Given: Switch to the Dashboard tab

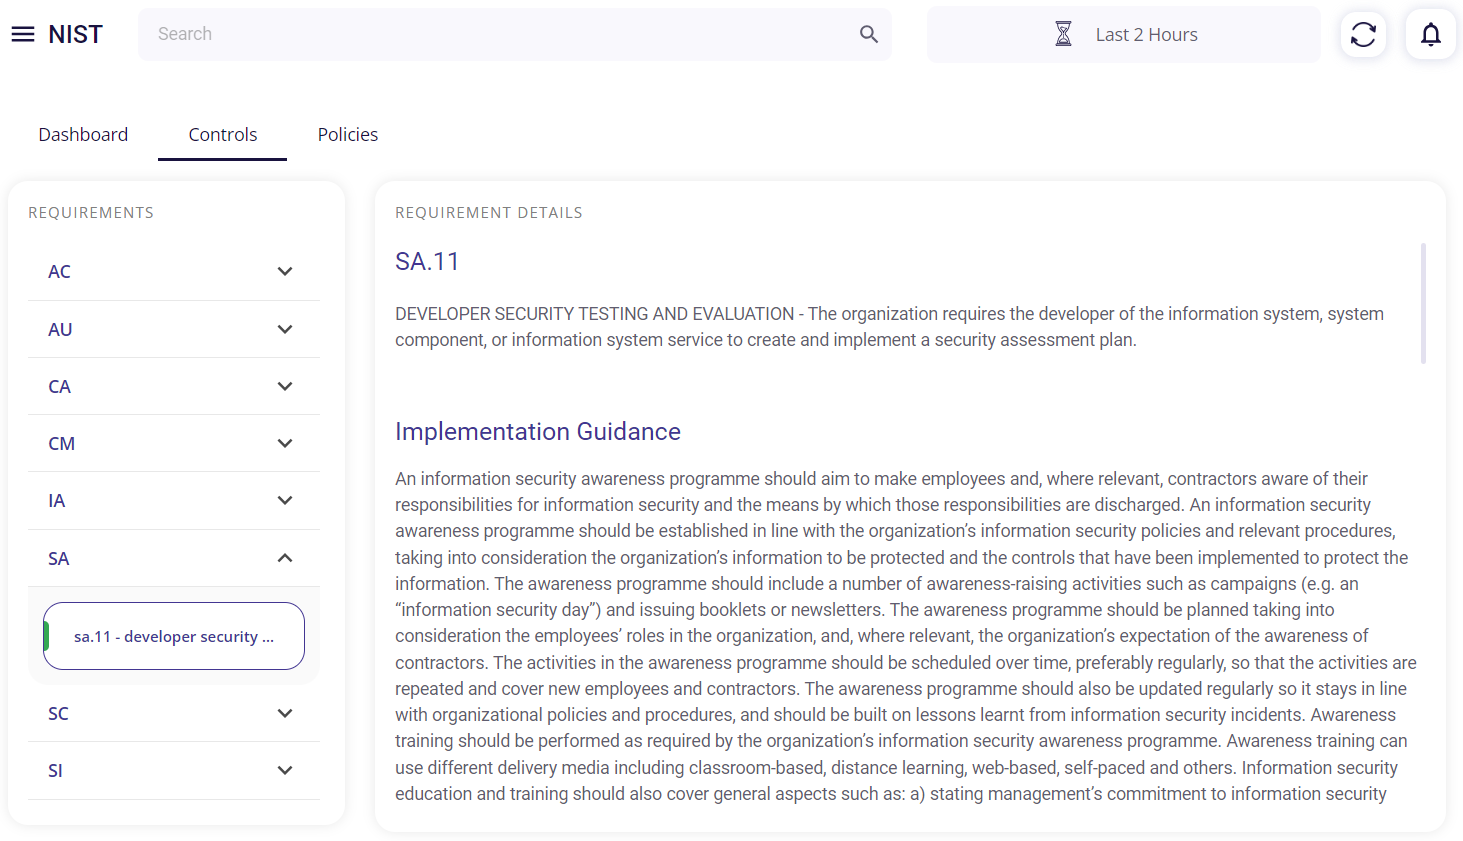Looking at the screenshot, I should [x=83, y=134].
